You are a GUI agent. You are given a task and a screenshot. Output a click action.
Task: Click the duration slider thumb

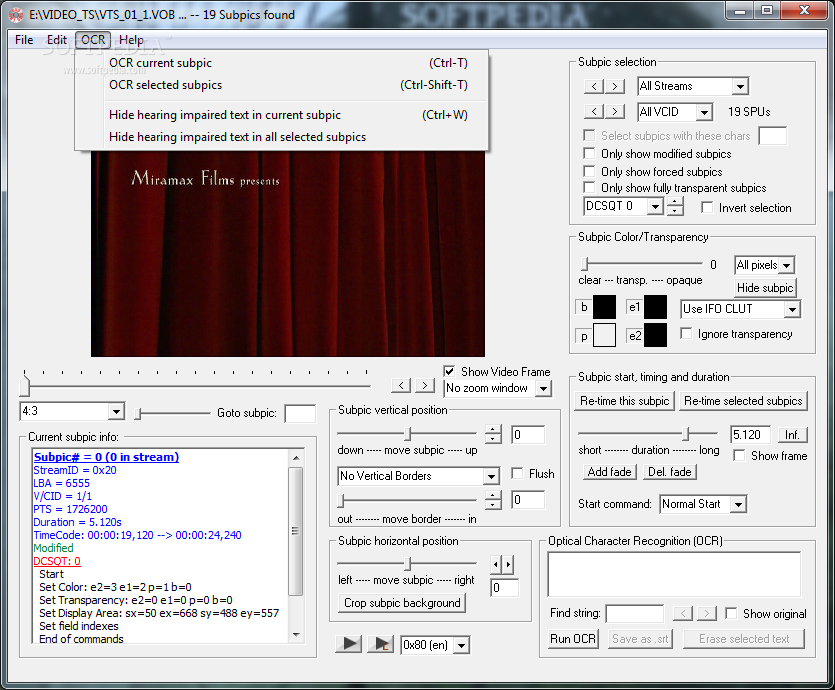pos(686,434)
